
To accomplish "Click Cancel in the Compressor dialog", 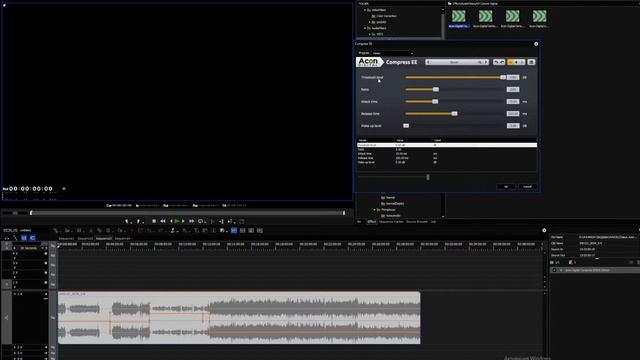I will pyautogui.click(x=527, y=187).
